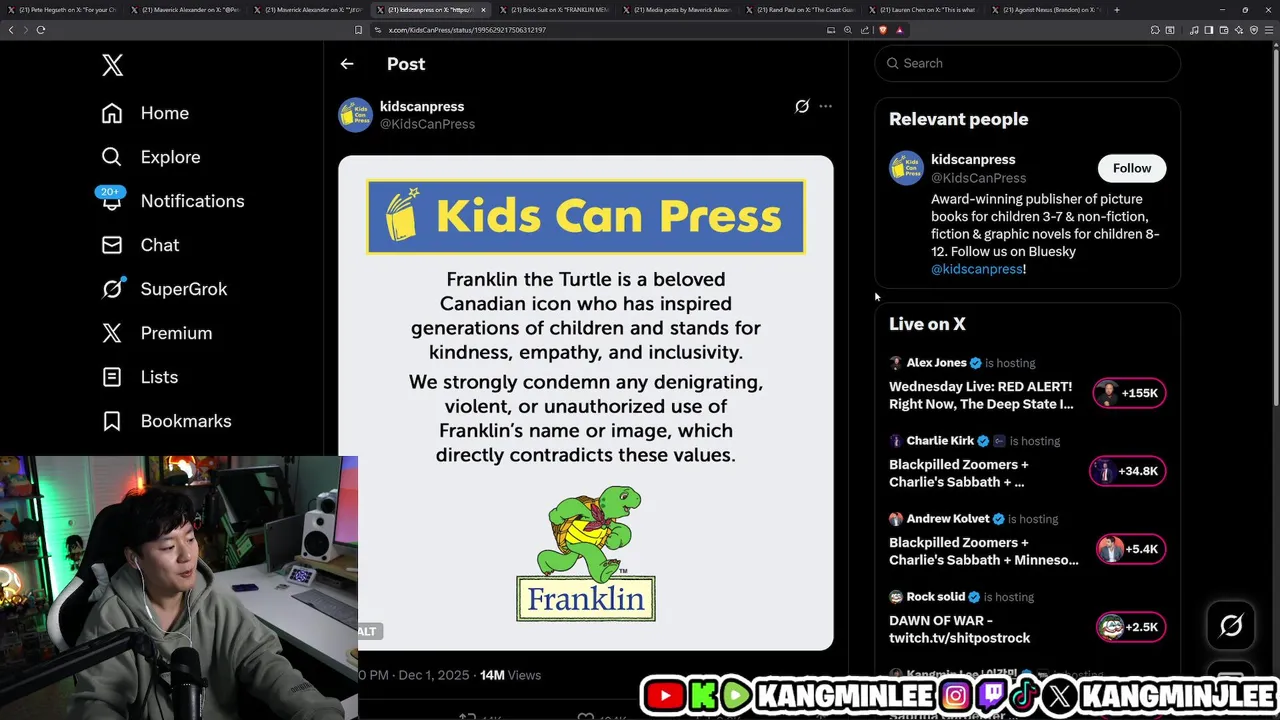Open the Premium page
The width and height of the screenshot is (1280, 720).
point(156,333)
